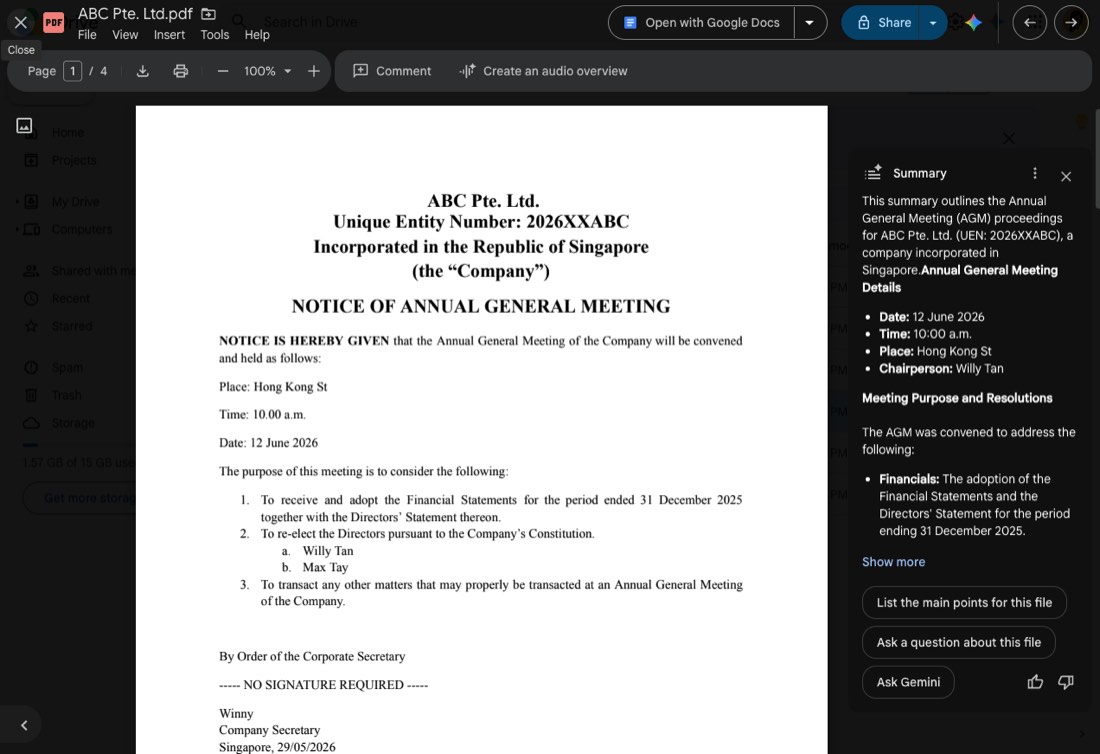
Task: Expand the Share options dropdown arrow
Action: pyautogui.click(x=933, y=22)
